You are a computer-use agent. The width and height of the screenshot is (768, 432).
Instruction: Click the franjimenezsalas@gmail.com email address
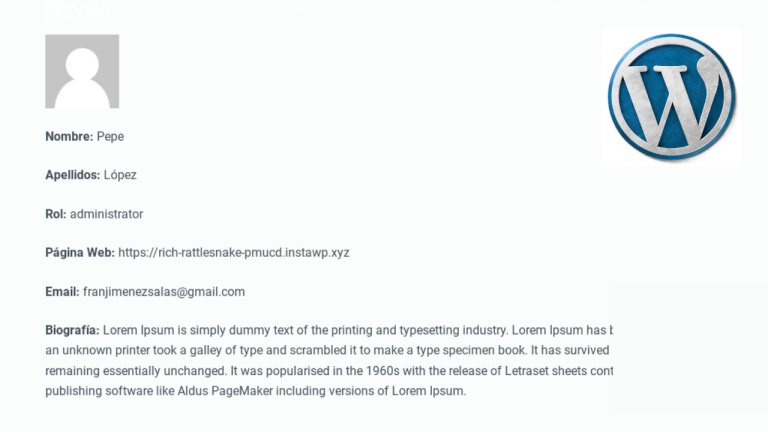point(164,292)
